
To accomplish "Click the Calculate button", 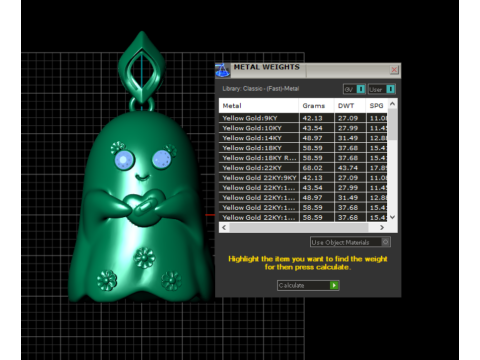I will coord(308,285).
